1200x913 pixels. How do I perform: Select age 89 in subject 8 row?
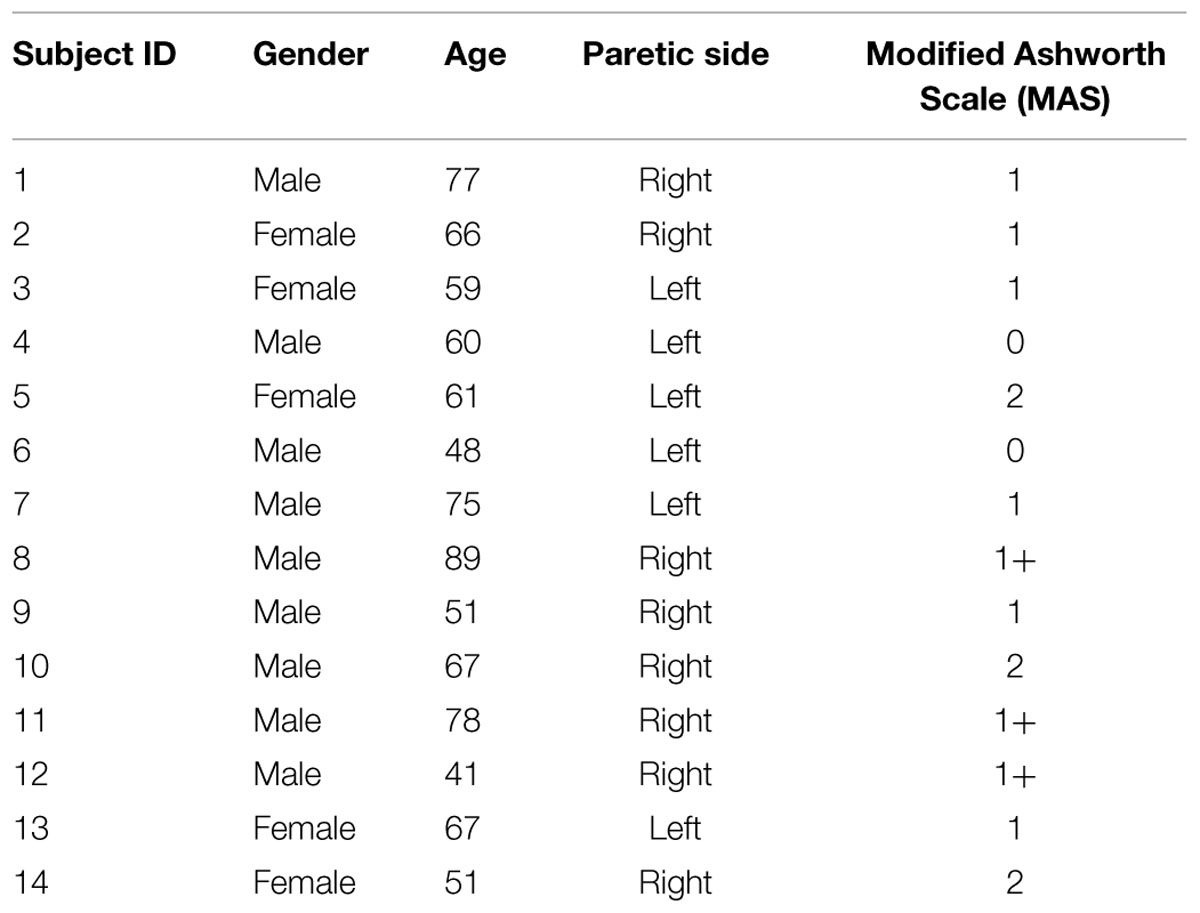[462, 559]
